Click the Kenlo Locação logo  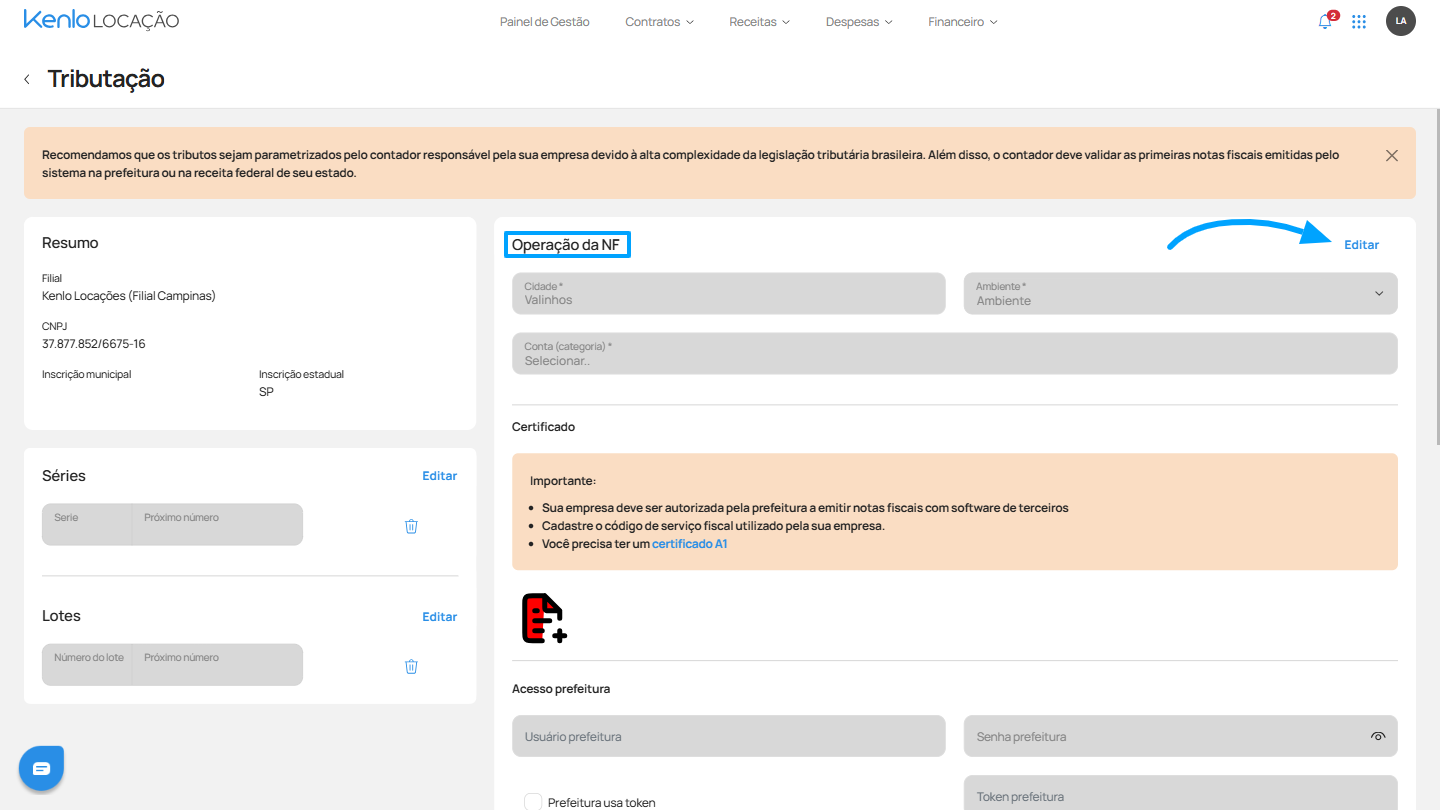pos(101,20)
